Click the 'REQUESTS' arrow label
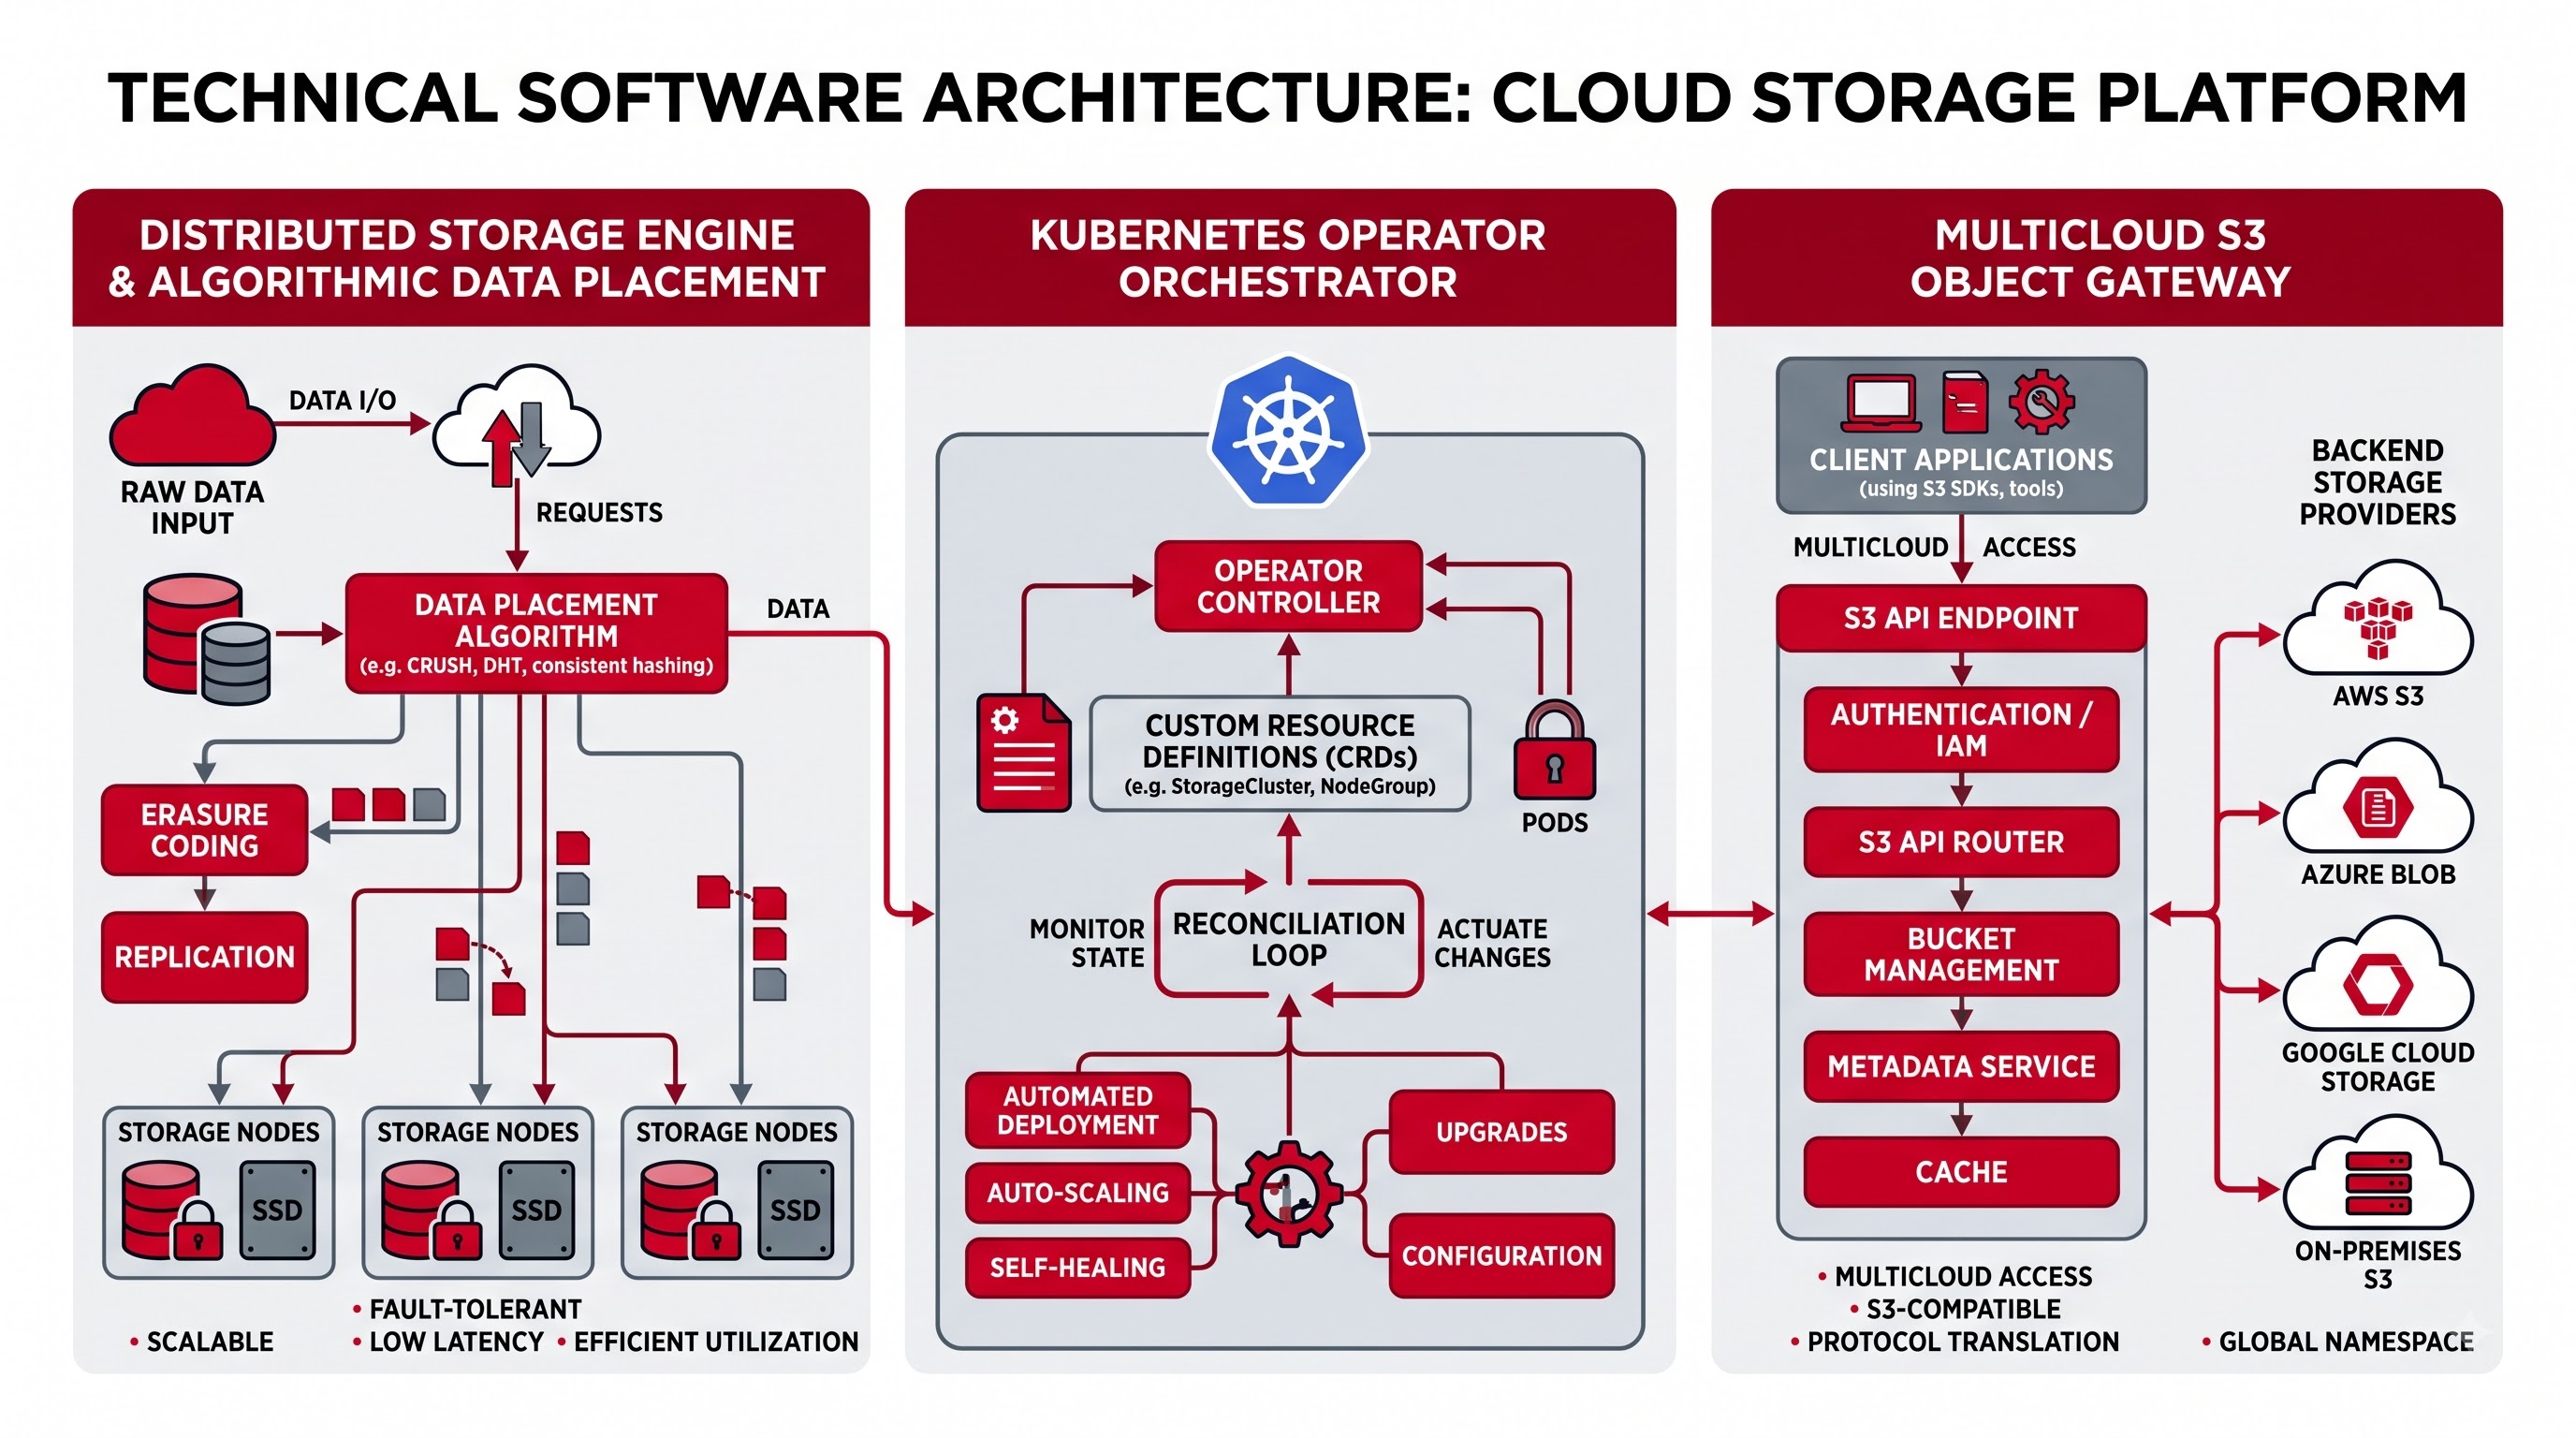The height and width of the screenshot is (1438, 2576). 599,513
